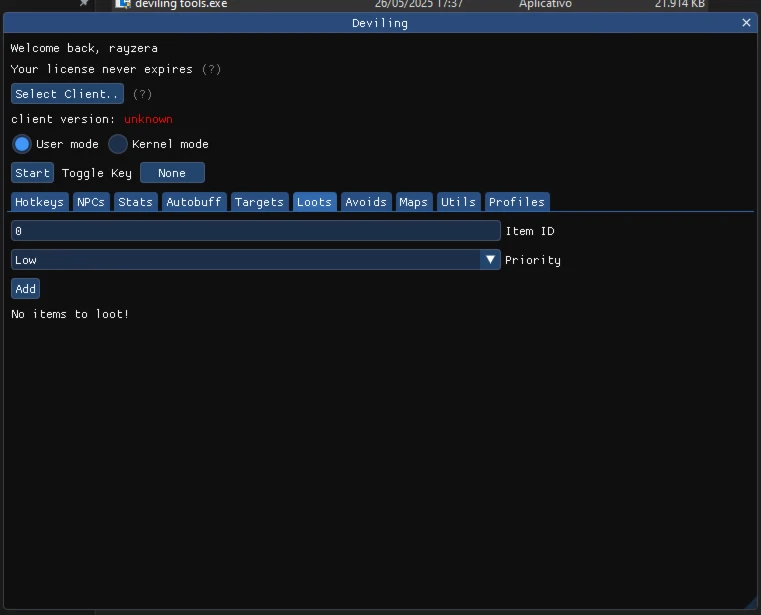Show help next to license expiry text
761x615 pixels.
pyautogui.click(x=211, y=69)
